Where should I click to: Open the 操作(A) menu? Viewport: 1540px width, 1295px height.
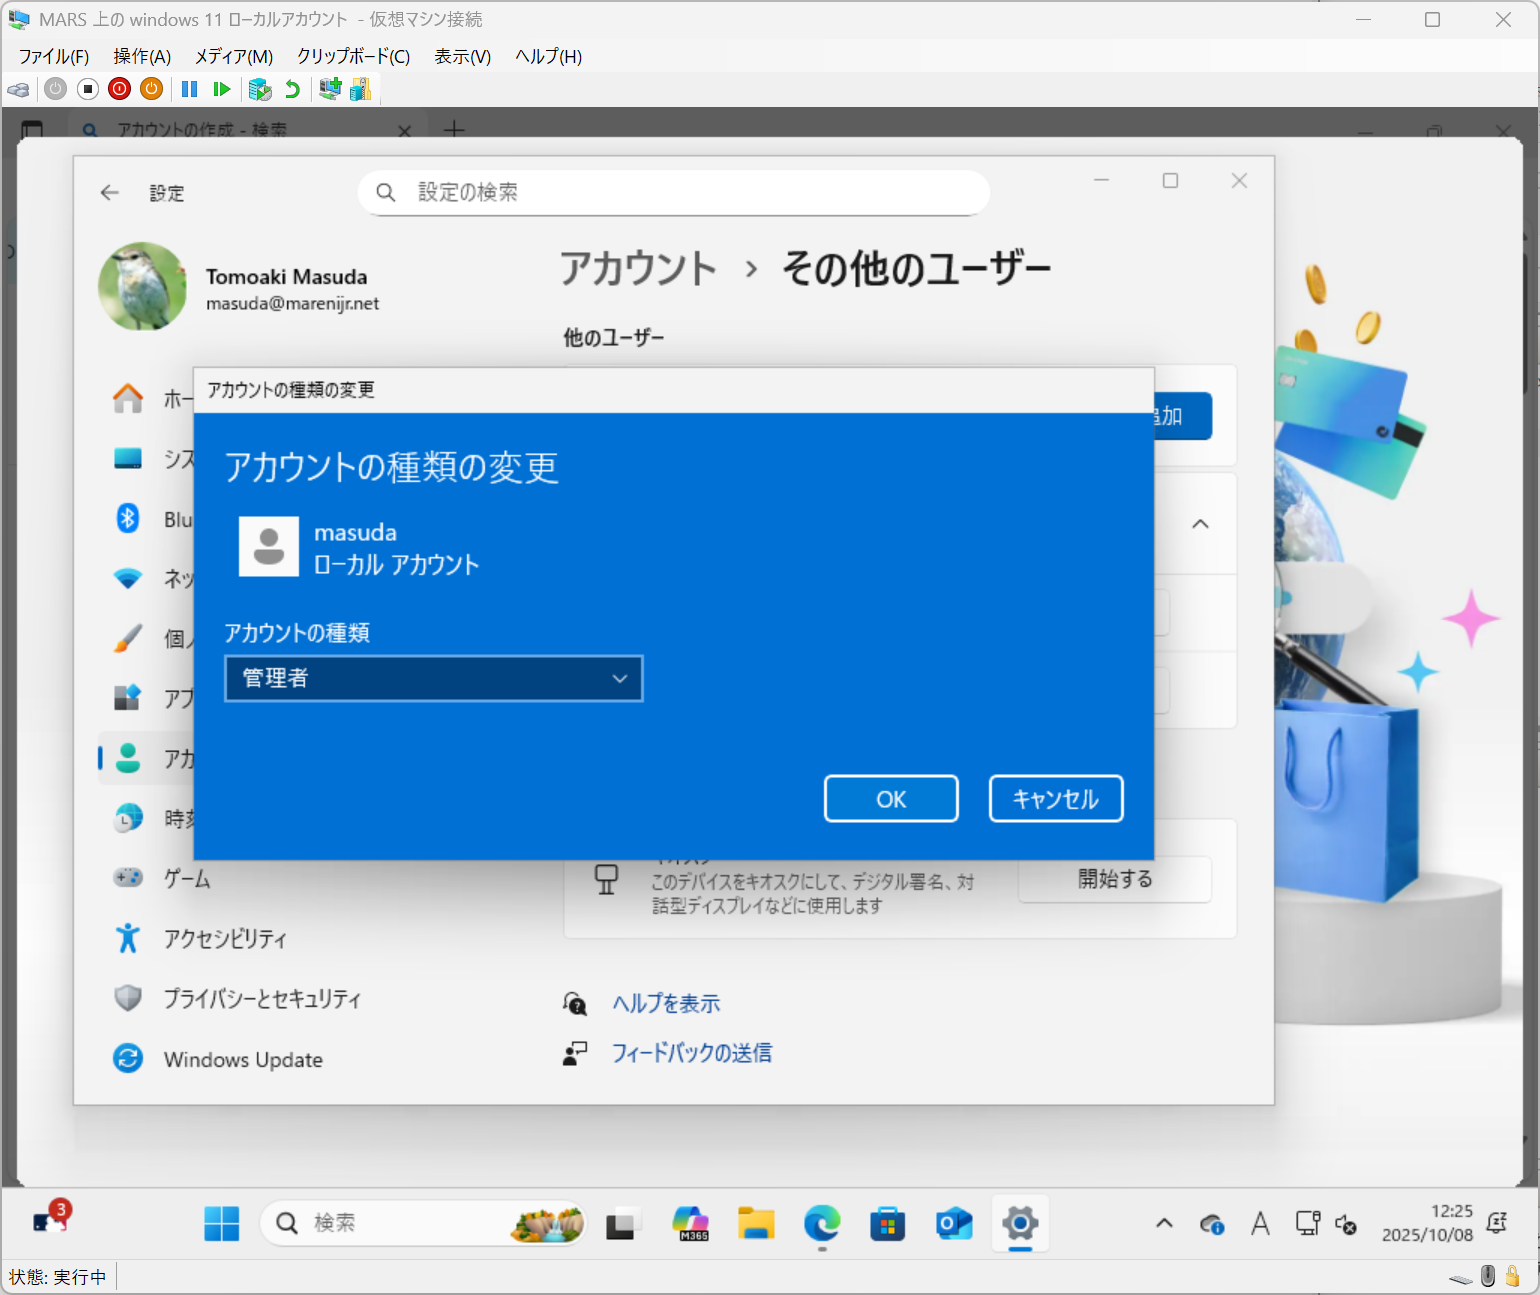(x=142, y=57)
